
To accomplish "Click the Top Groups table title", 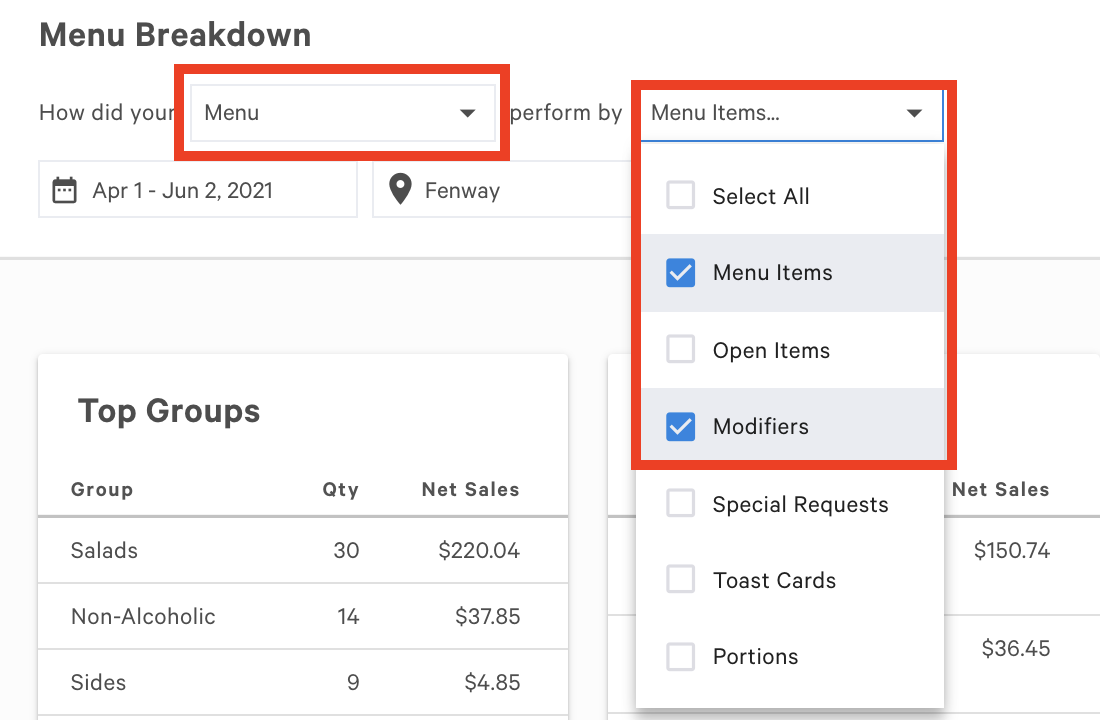I will coord(168,410).
